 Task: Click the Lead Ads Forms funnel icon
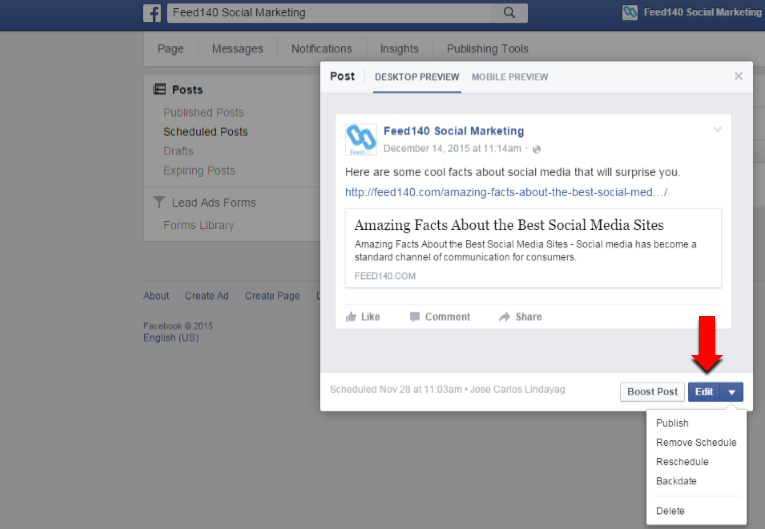click(159, 202)
